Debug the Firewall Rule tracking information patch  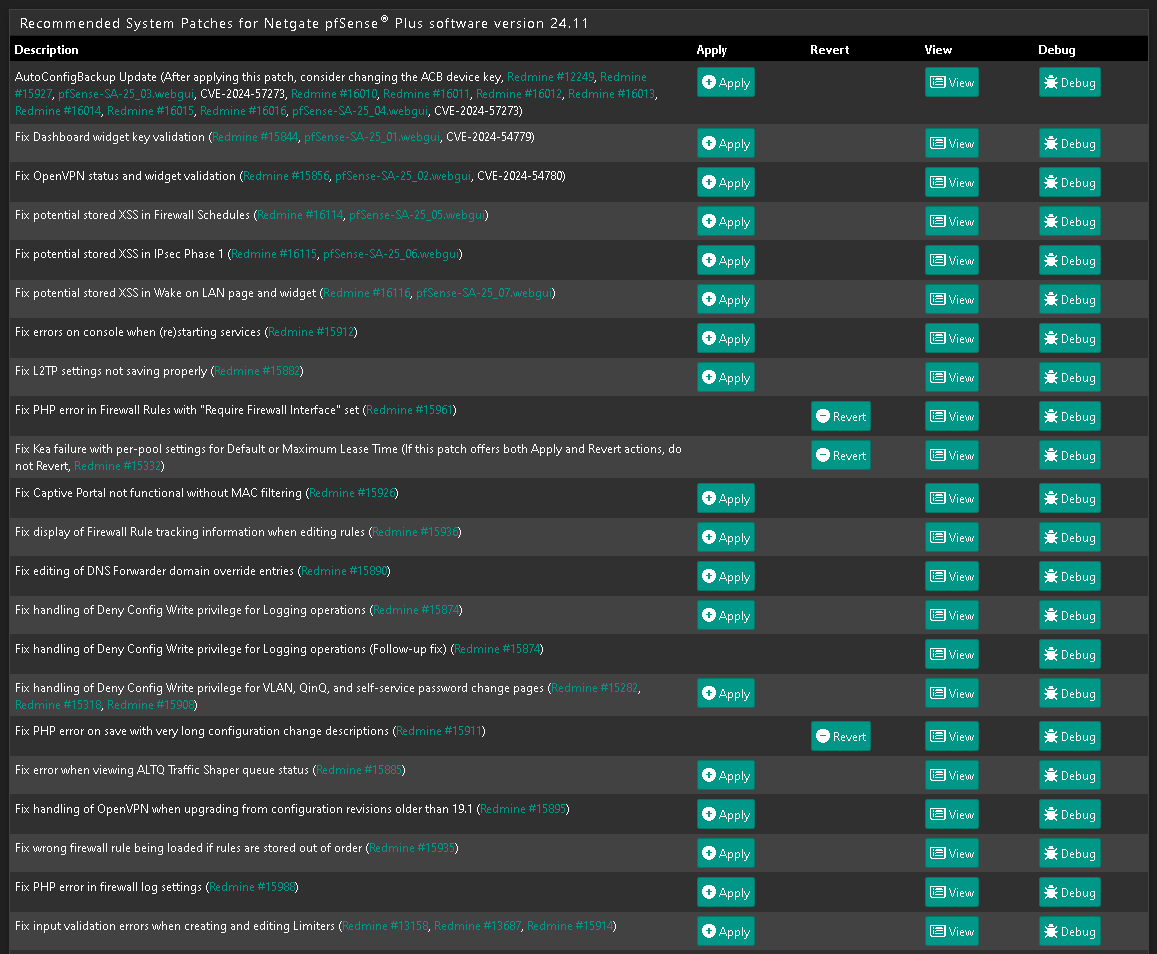[1069, 538]
